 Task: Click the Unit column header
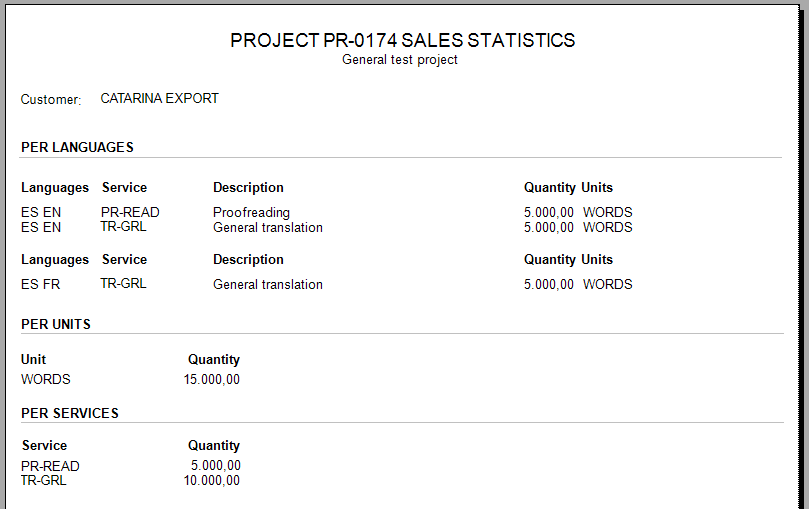pos(33,359)
